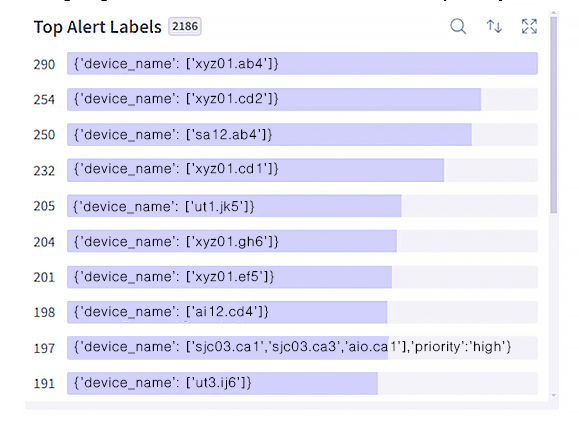Choose the sa12.ab4 label row
This screenshot has width=579, height=426.
click(x=302, y=135)
